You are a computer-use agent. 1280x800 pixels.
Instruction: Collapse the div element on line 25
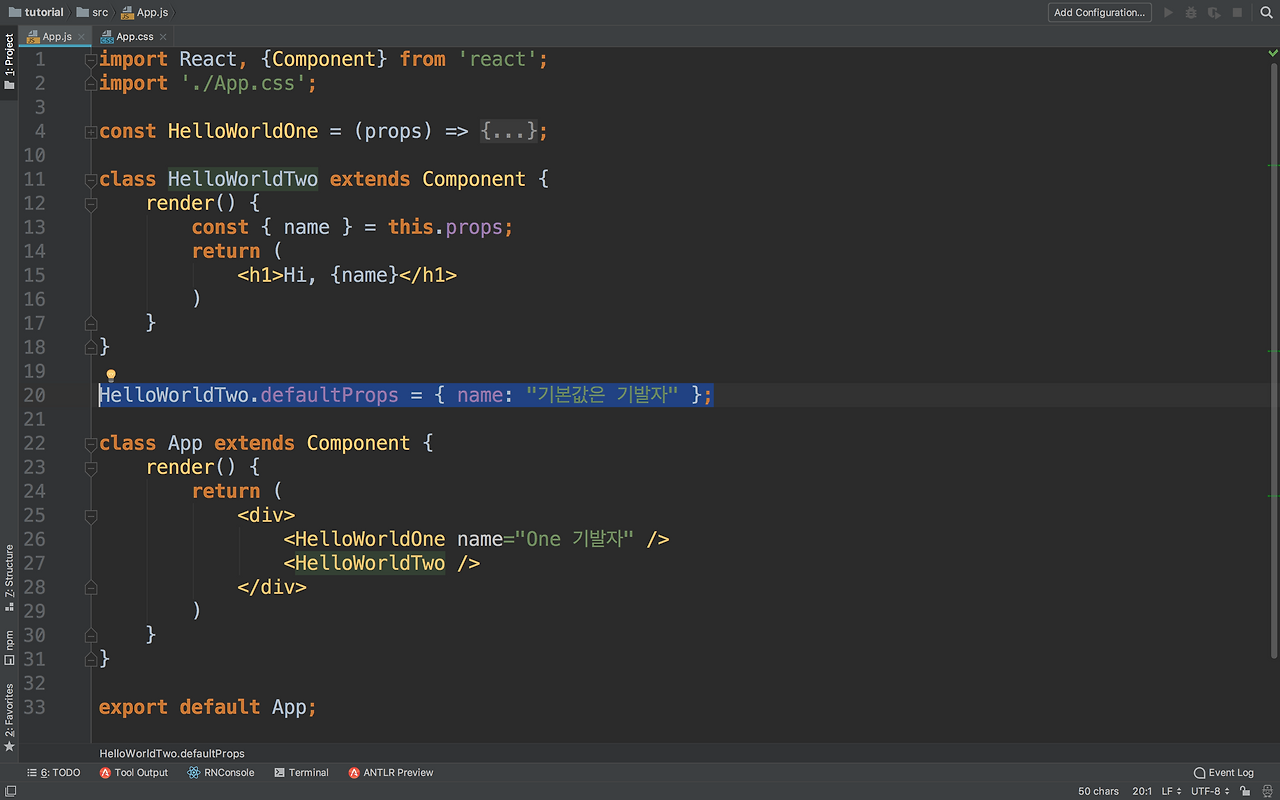click(x=91, y=516)
